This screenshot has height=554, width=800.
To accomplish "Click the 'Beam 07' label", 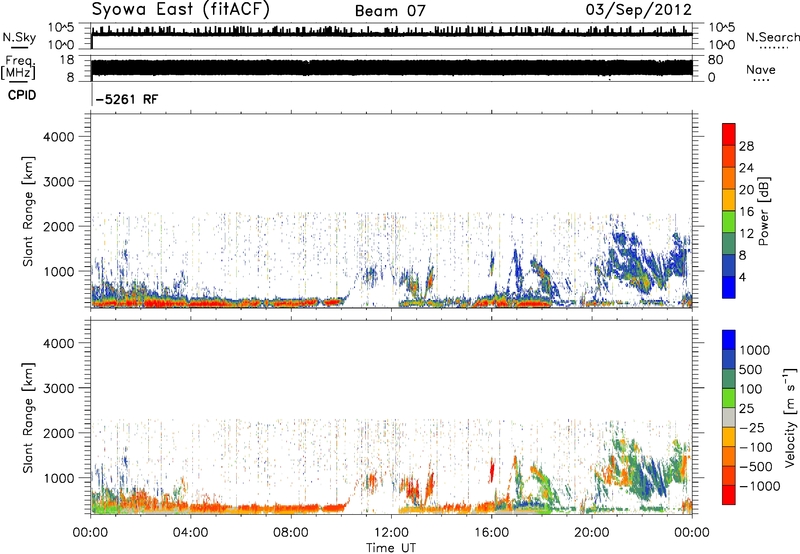I will 390,11.
